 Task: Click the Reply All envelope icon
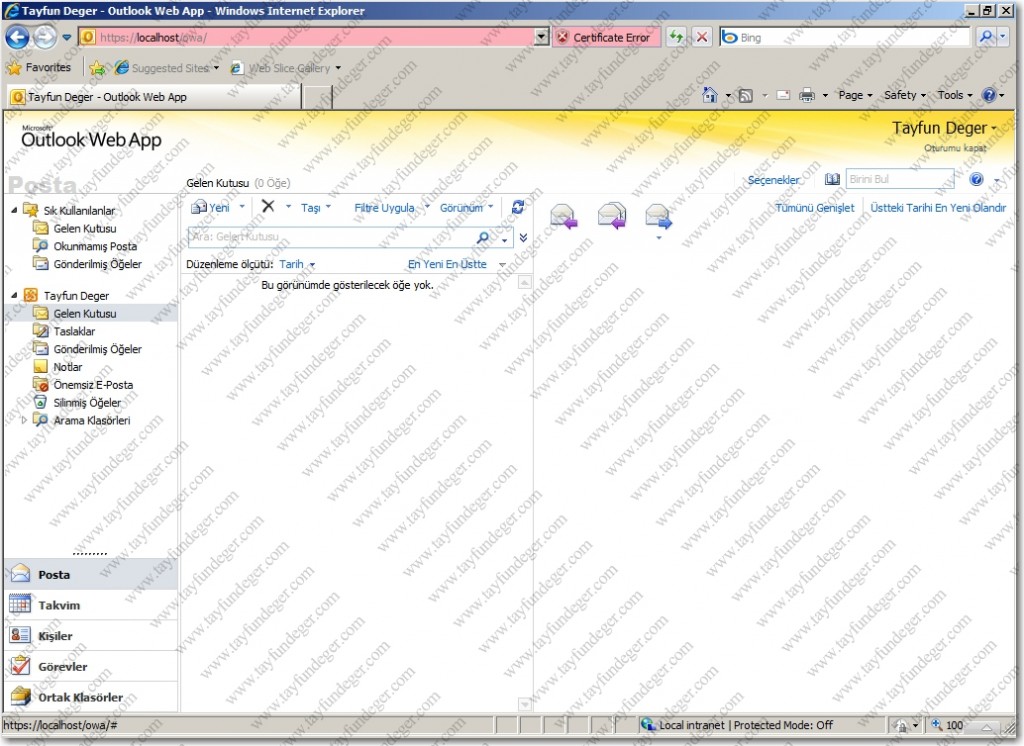(612, 216)
